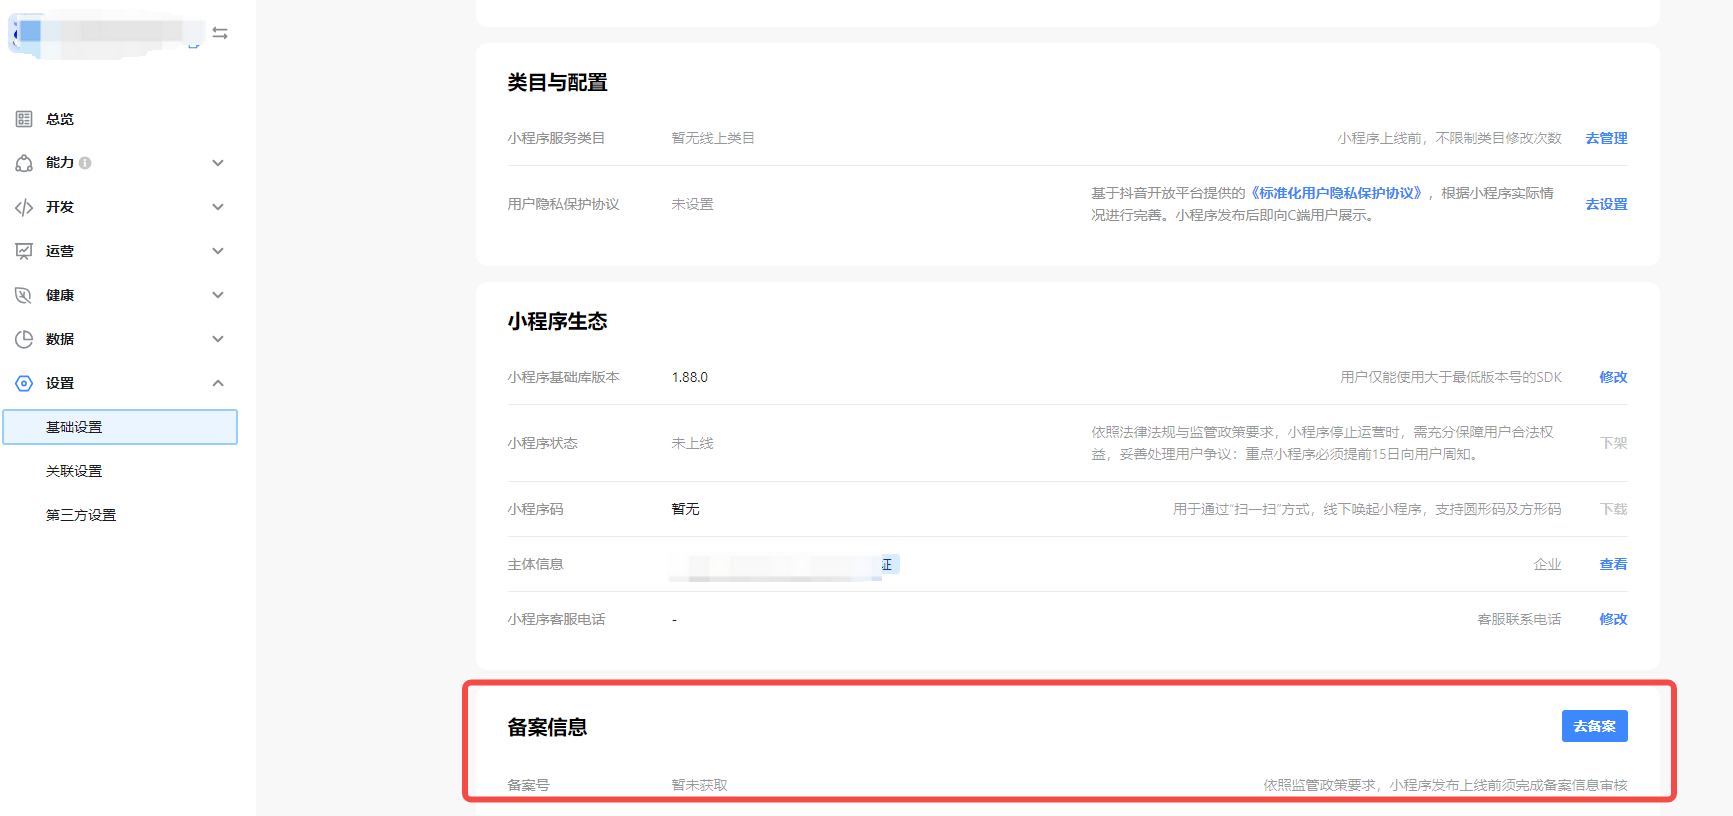Image resolution: width=1733 pixels, height=816 pixels.
Task: Click info icon beside 能力
Action: click(x=85, y=163)
